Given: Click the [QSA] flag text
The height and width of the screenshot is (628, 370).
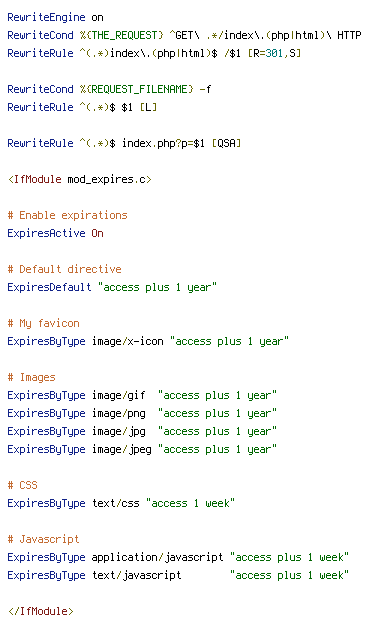Looking at the screenshot, I should coord(226,143).
